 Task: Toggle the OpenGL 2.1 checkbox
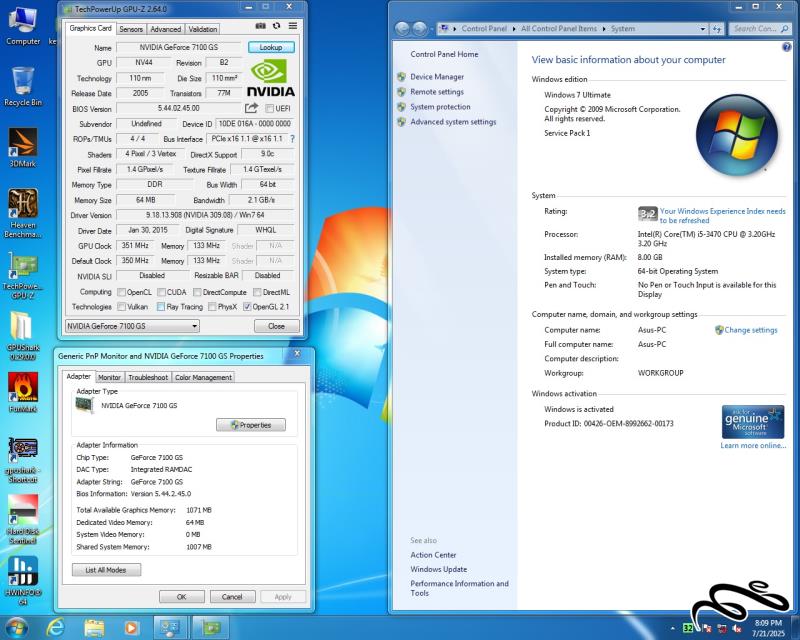click(247, 307)
